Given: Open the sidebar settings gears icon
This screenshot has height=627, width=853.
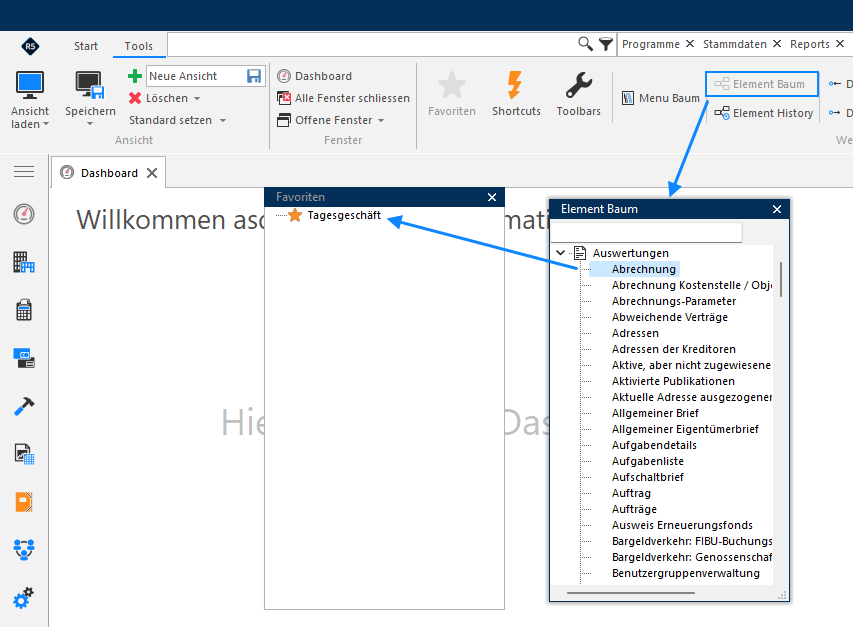Looking at the screenshot, I should pos(23,598).
